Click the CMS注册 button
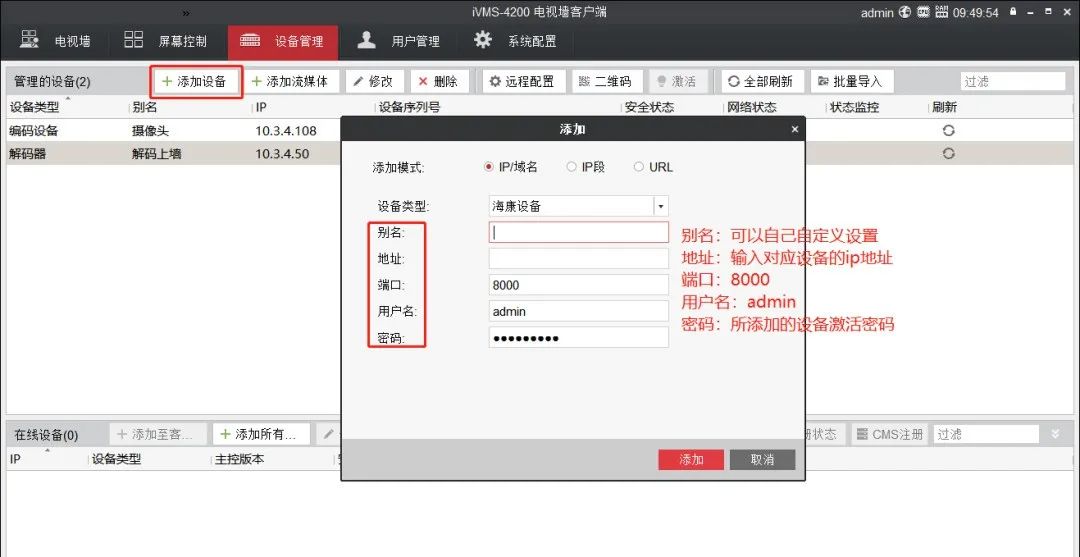 [x=889, y=434]
